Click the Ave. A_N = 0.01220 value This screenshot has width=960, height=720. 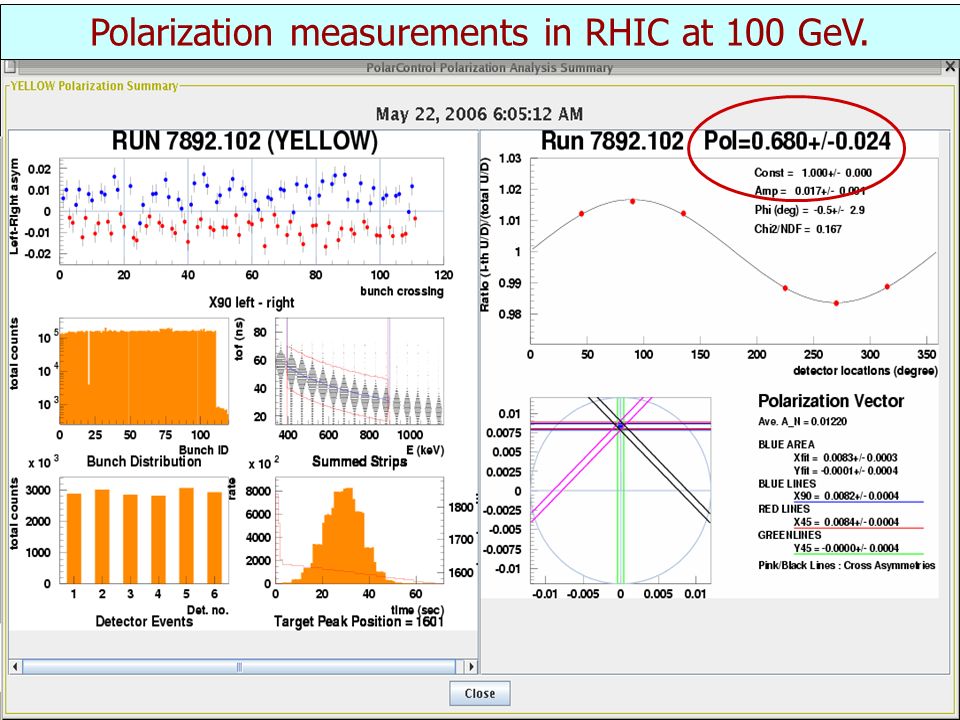pos(803,422)
